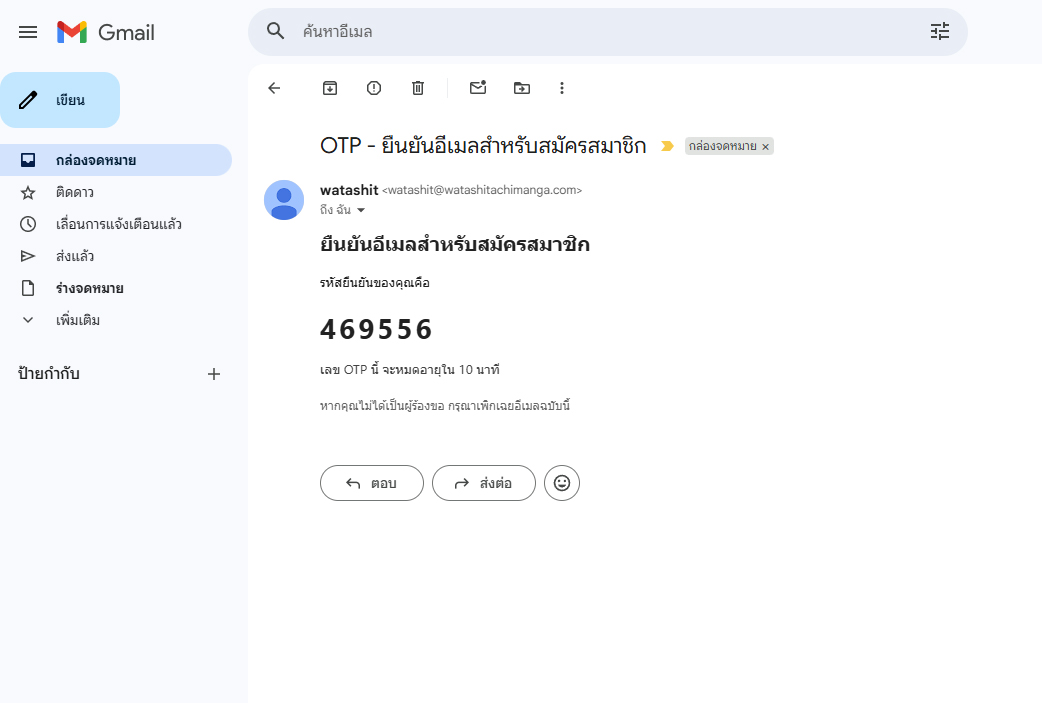Open the Move to folder icon
The width and height of the screenshot is (1042, 703).
tap(522, 88)
